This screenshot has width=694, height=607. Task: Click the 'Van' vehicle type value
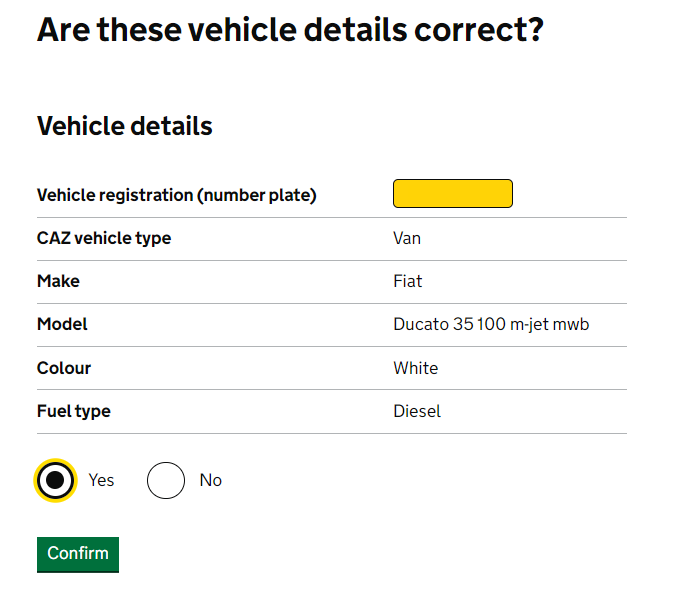407,238
